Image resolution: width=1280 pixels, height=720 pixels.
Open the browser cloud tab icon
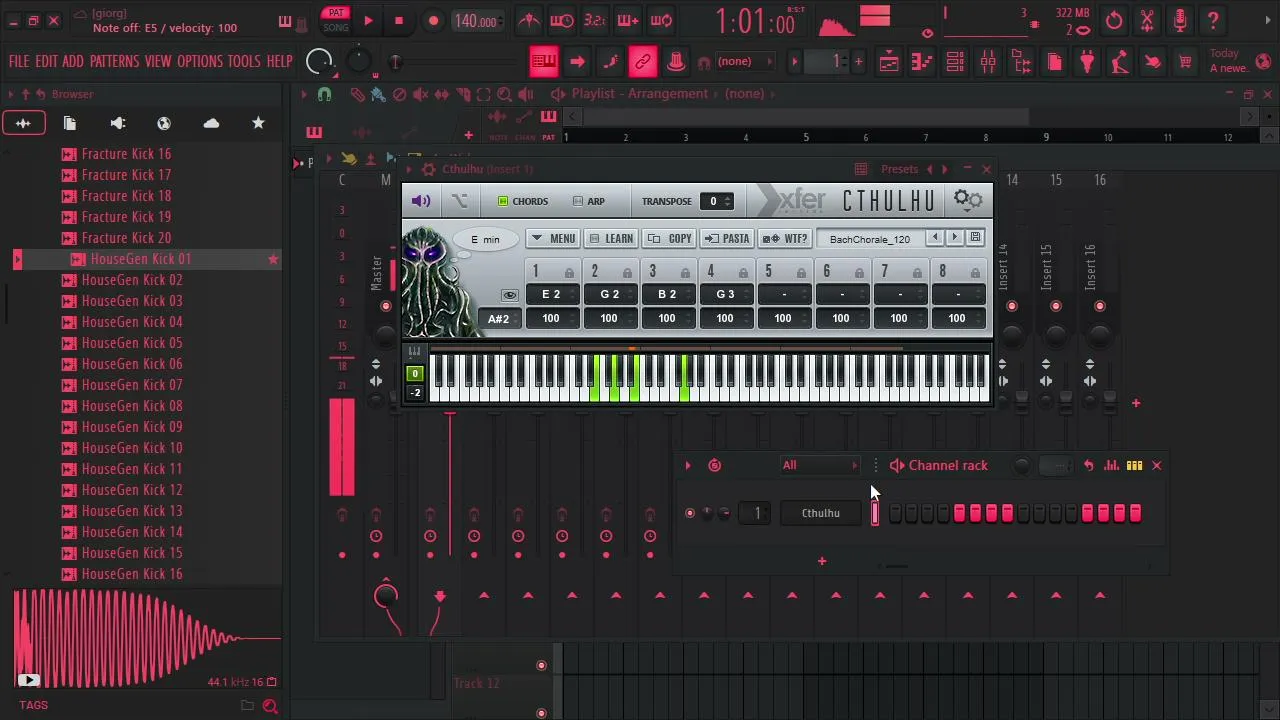pyautogui.click(x=211, y=123)
